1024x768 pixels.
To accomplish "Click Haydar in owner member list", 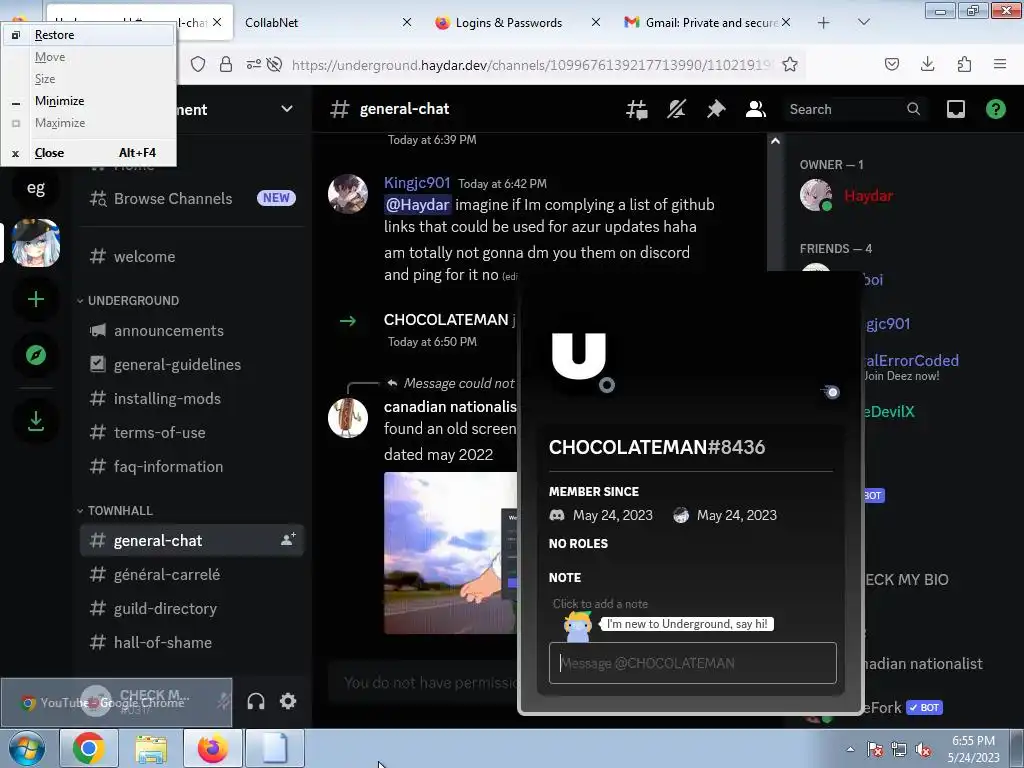I will tap(869, 195).
